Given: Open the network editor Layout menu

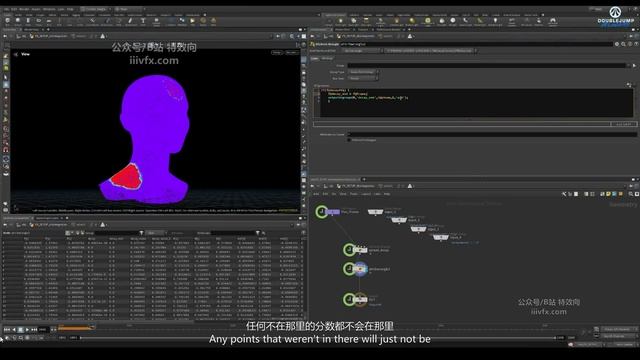Looking at the screenshot, I should click(366, 194).
